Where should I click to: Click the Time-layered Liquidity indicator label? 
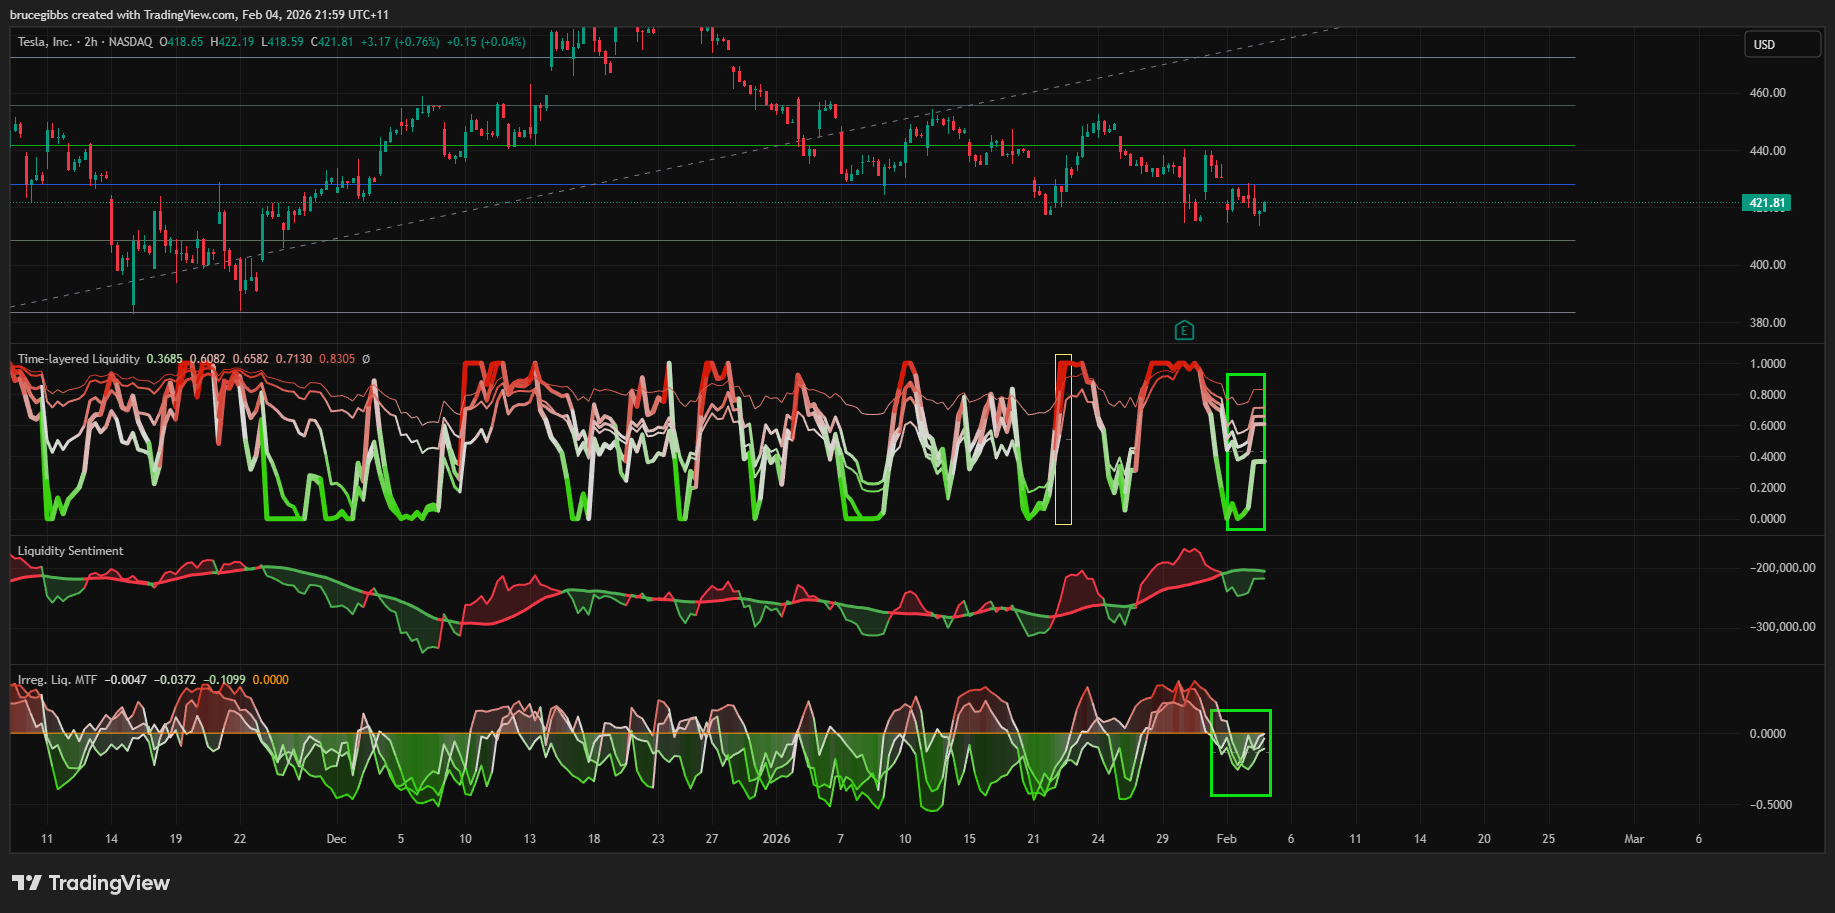(x=79, y=359)
